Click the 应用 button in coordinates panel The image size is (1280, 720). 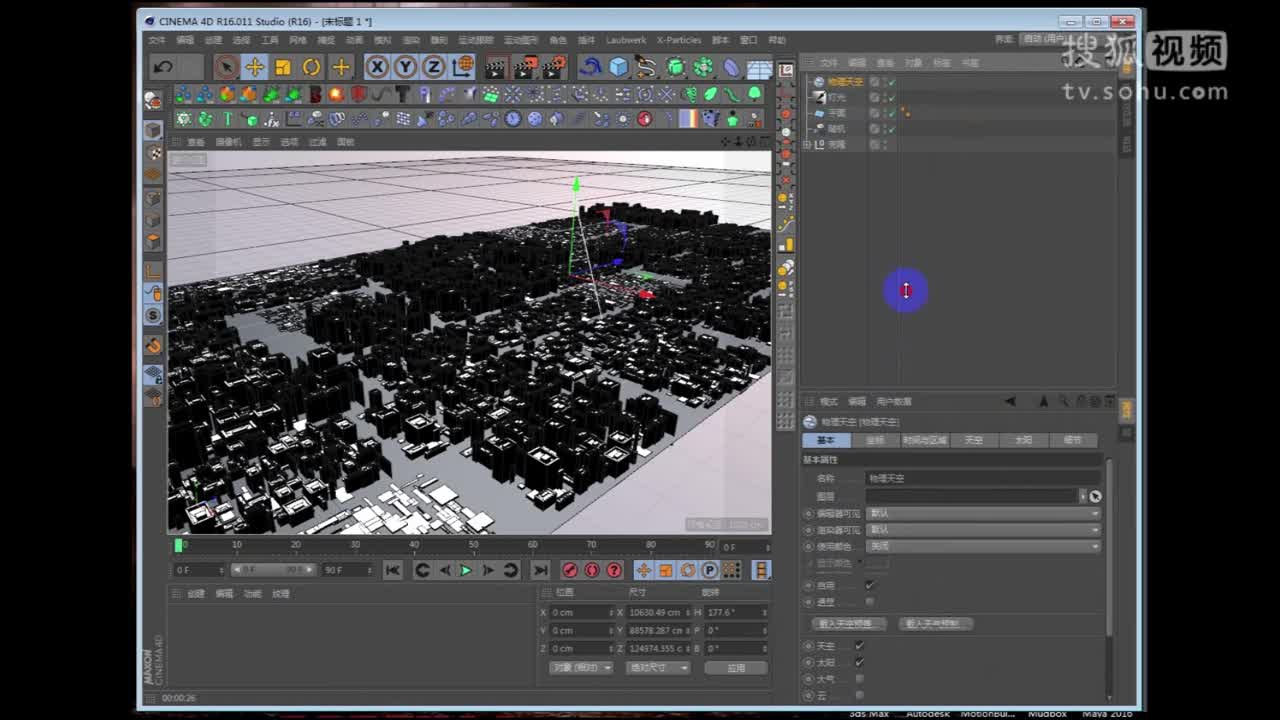coord(736,667)
